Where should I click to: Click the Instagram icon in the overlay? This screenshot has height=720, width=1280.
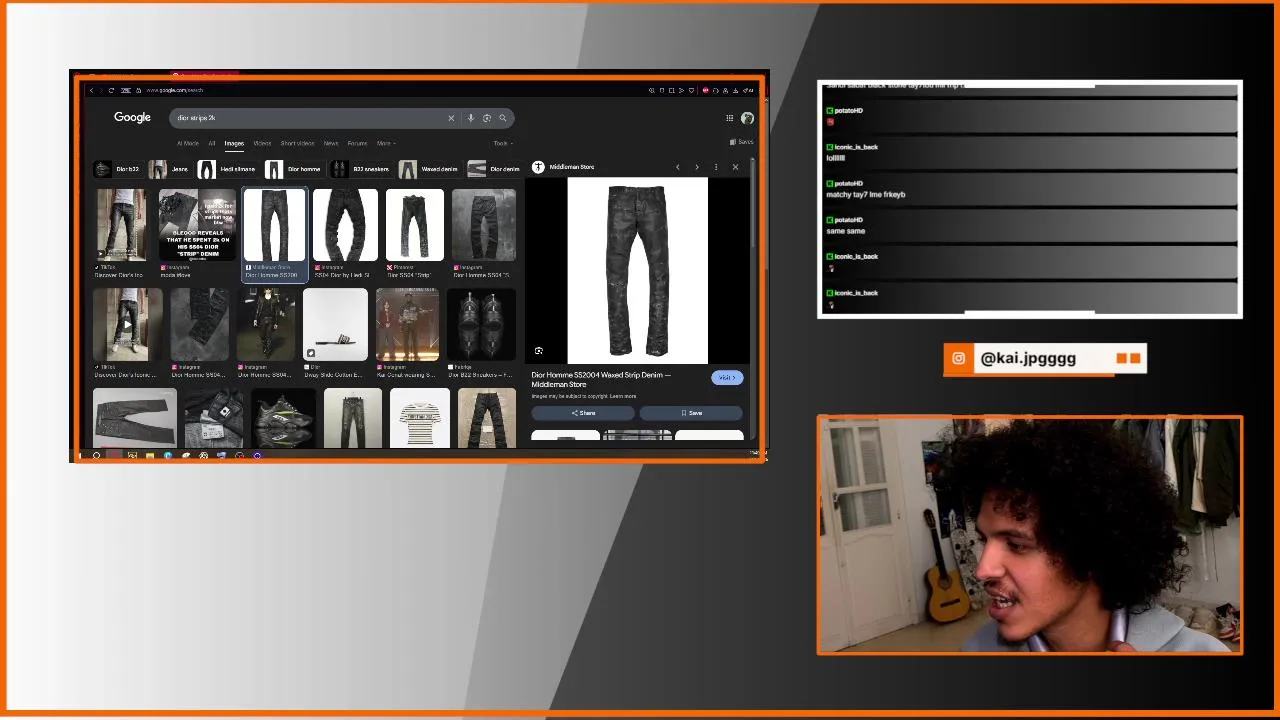(958, 359)
